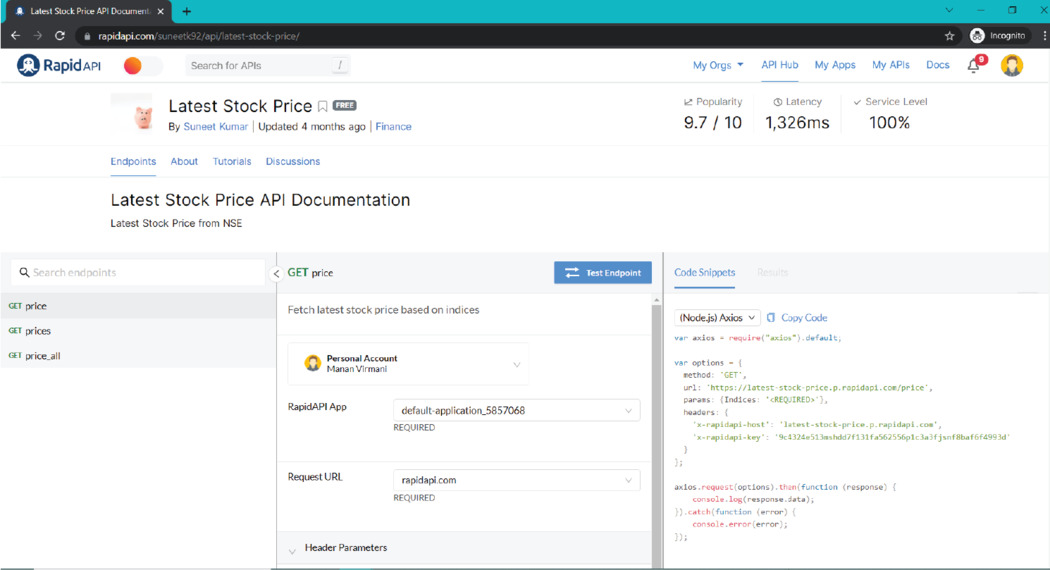The image size is (1050, 570).
Task: Bookmark the Latest Stock Price API
Action: 322,106
